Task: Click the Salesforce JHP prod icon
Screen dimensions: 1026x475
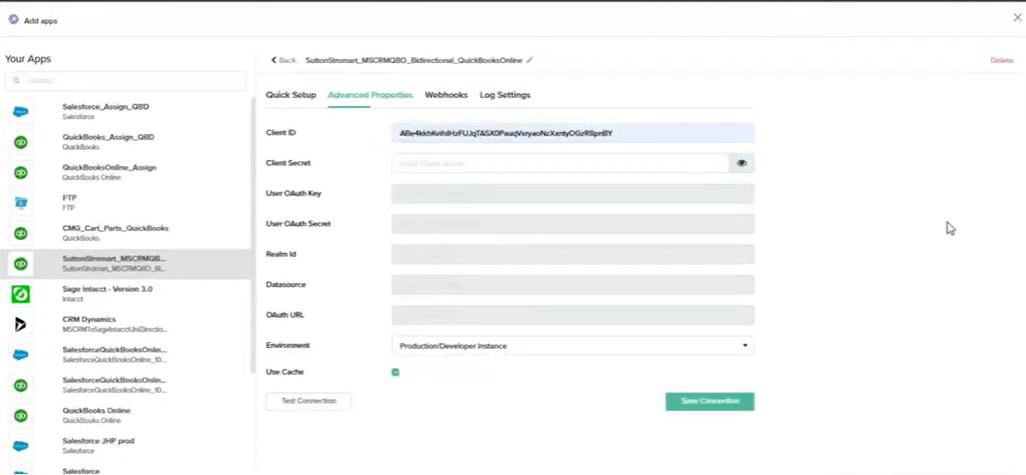Action: tap(20, 446)
